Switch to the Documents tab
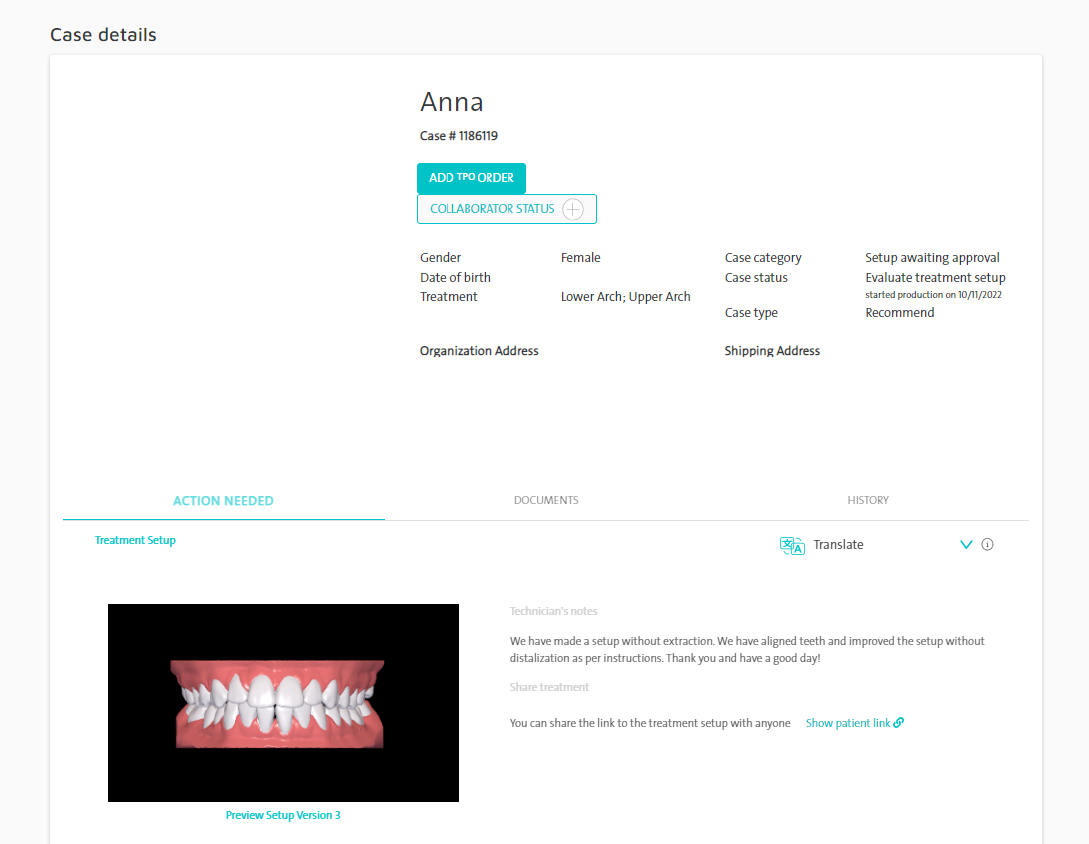 click(546, 500)
